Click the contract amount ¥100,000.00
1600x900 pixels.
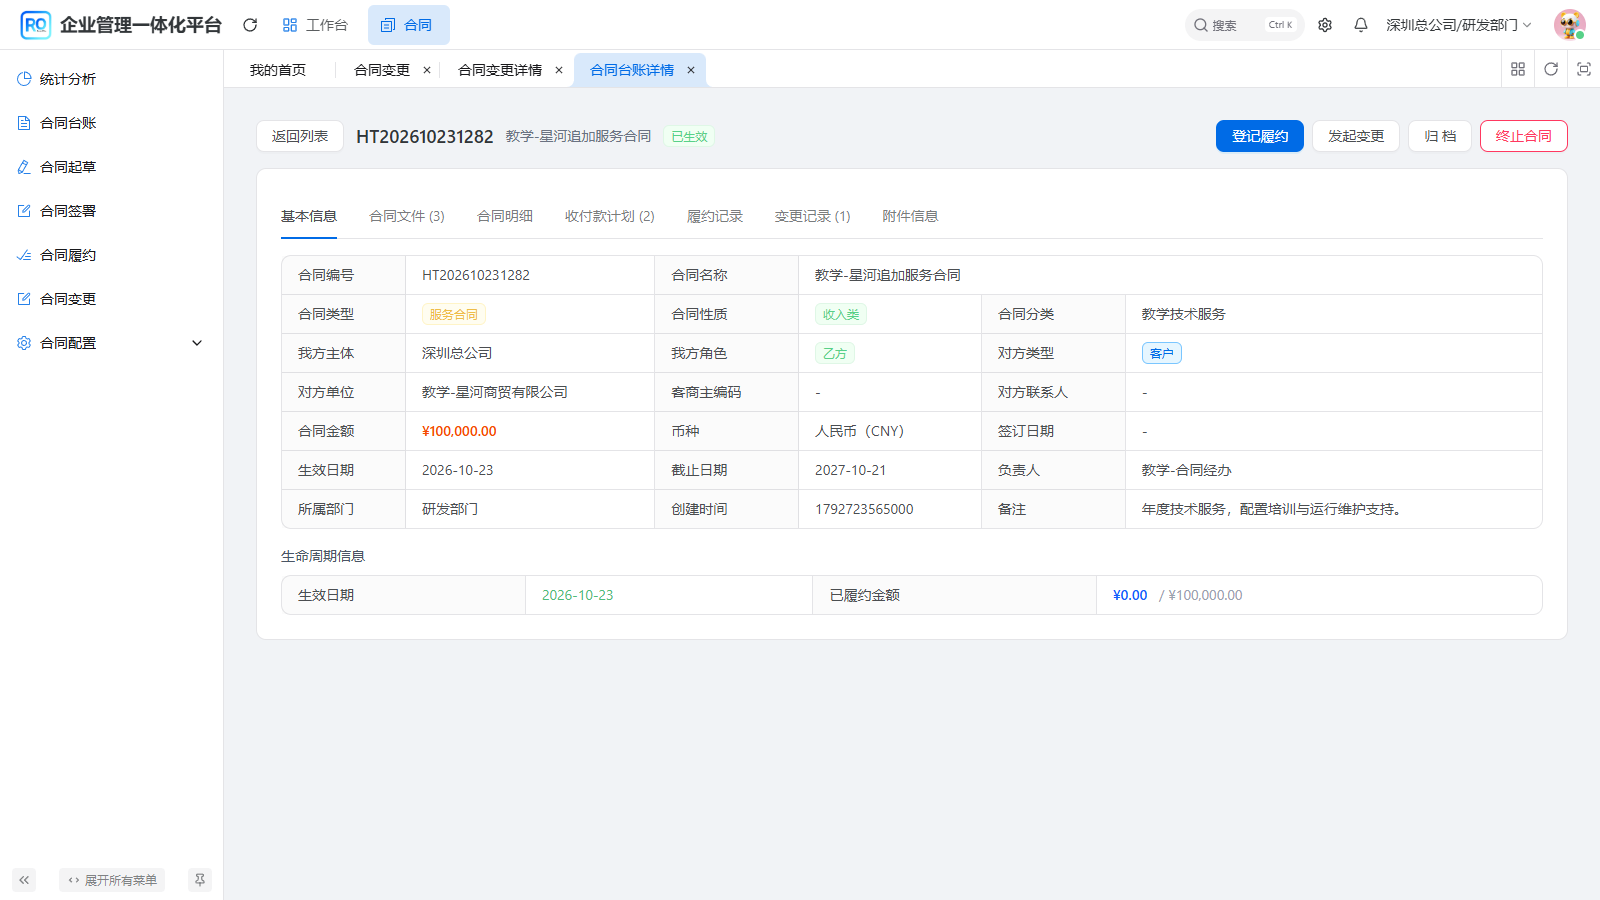459,431
